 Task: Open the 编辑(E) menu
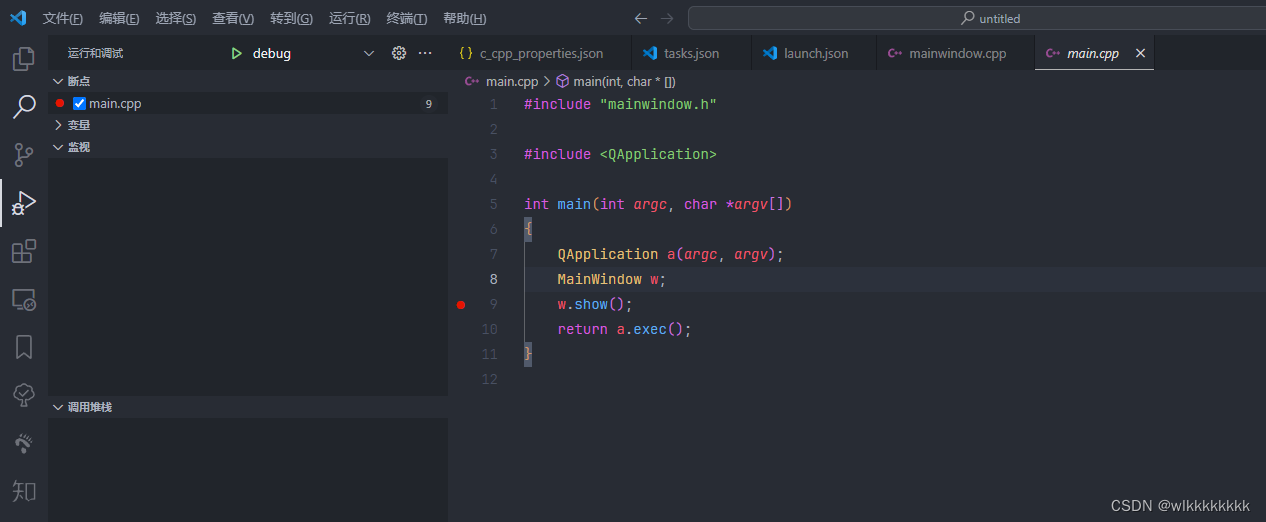[119, 19]
